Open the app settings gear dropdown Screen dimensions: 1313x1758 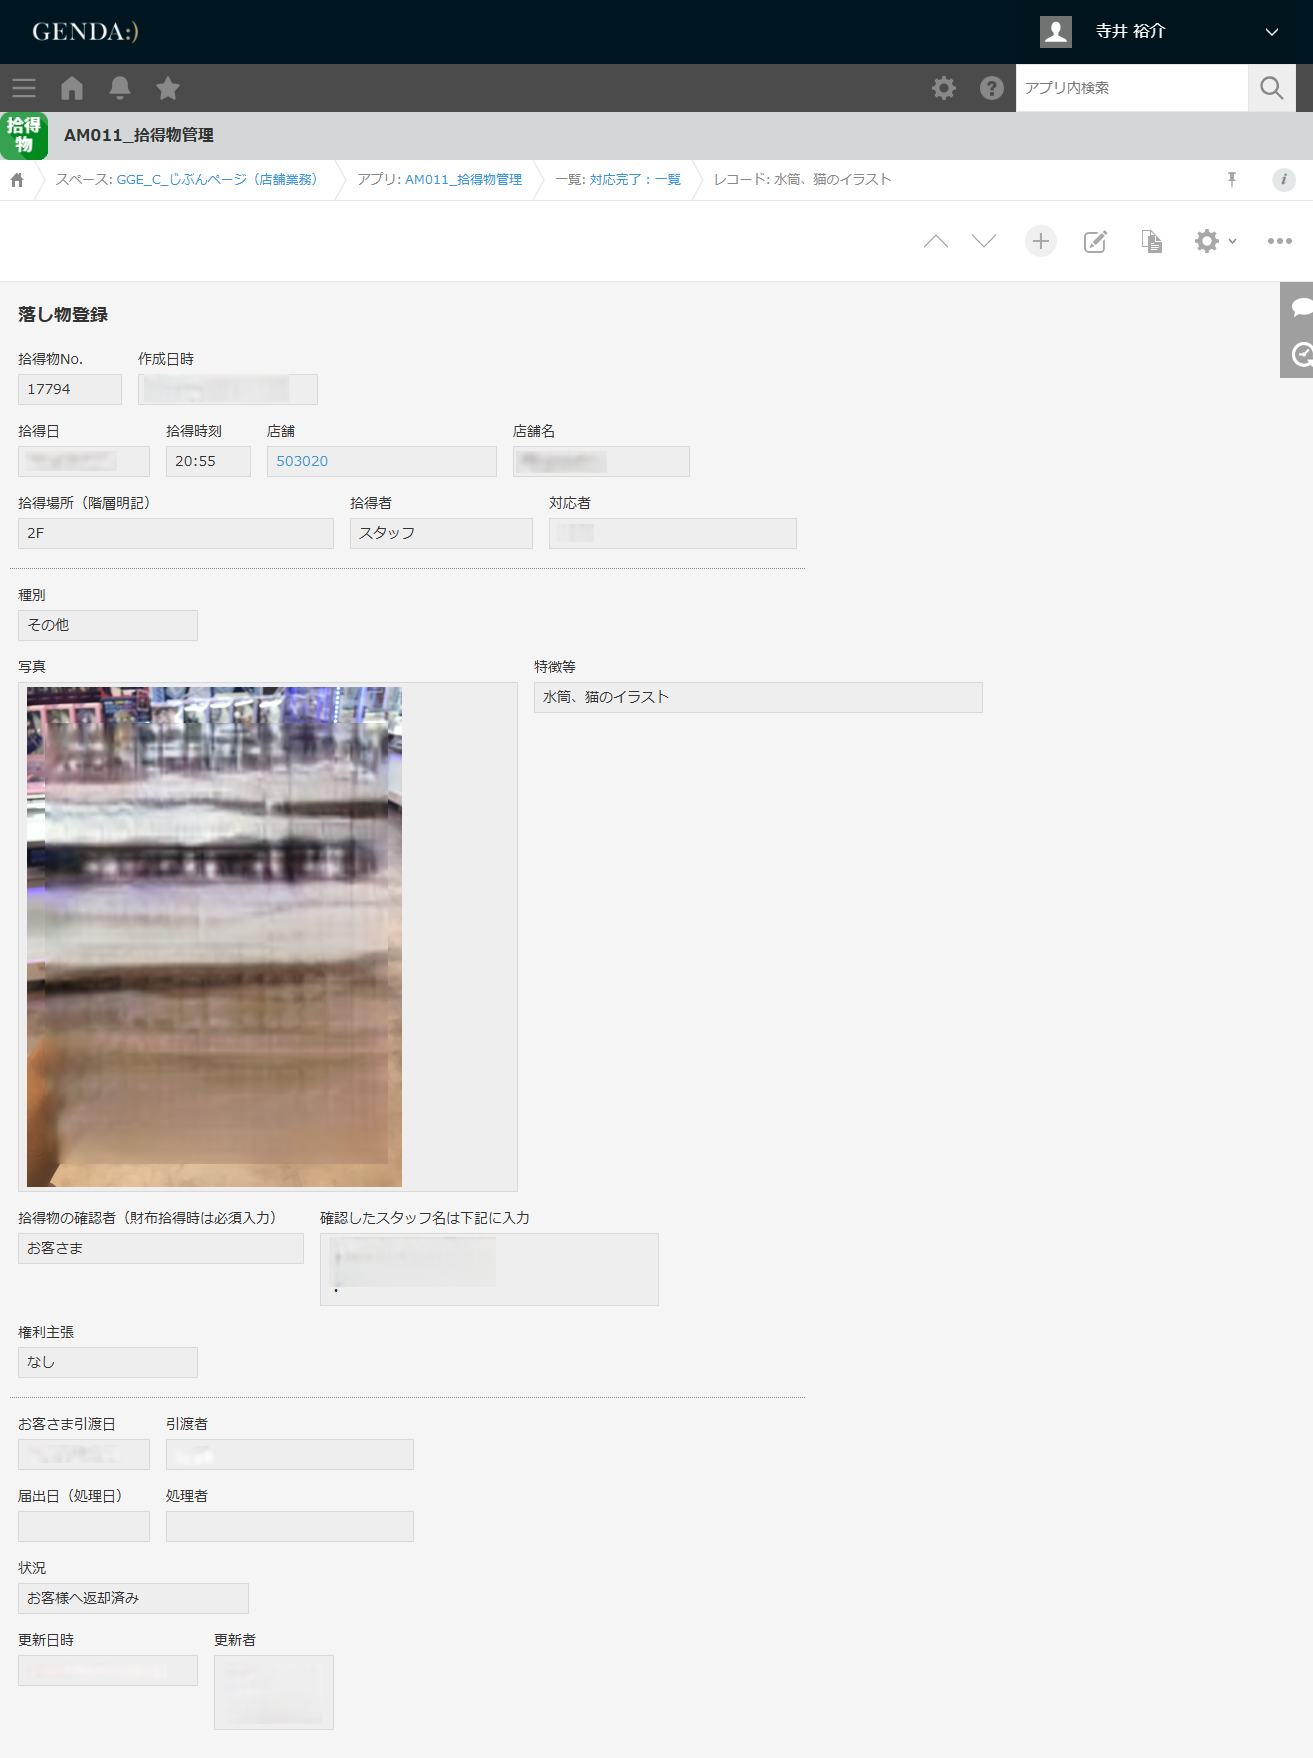pyautogui.click(x=1214, y=241)
